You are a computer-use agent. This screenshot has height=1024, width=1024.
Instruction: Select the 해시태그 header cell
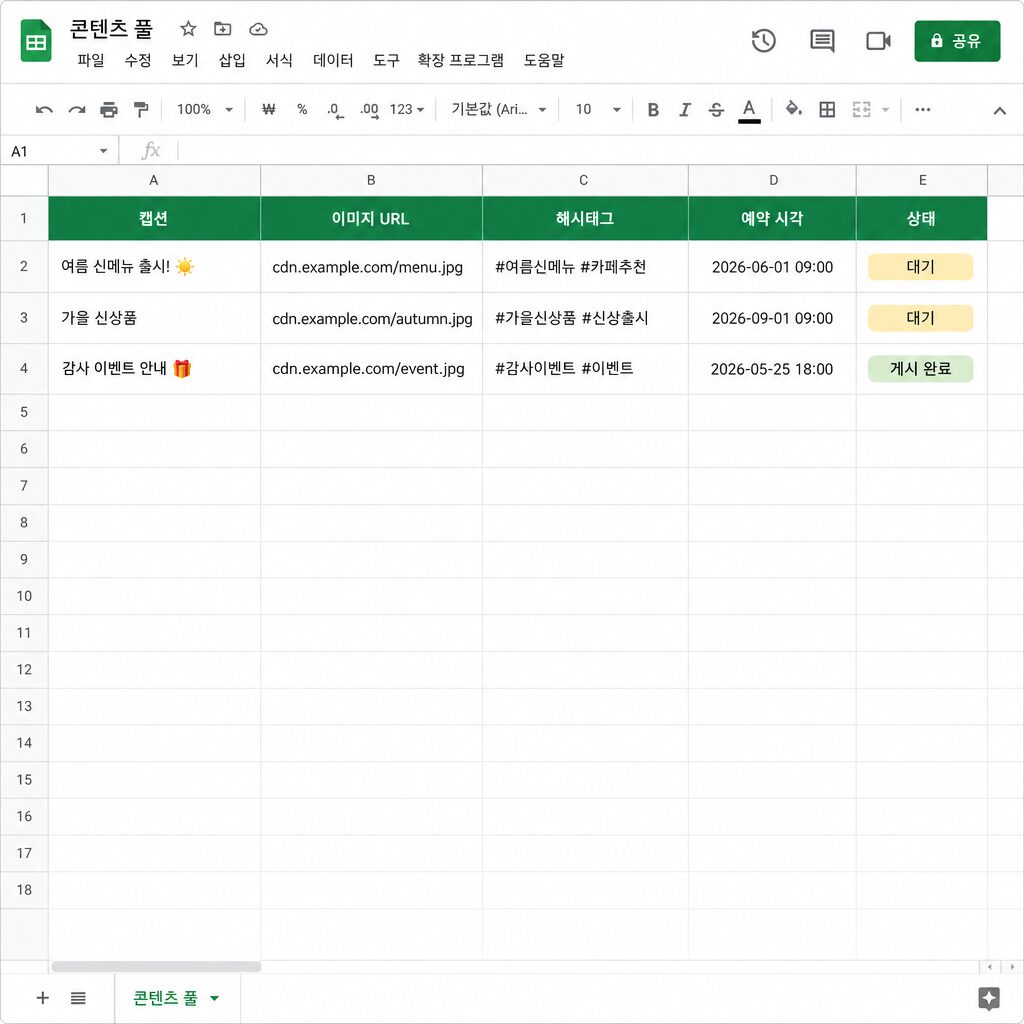[x=585, y=218]
